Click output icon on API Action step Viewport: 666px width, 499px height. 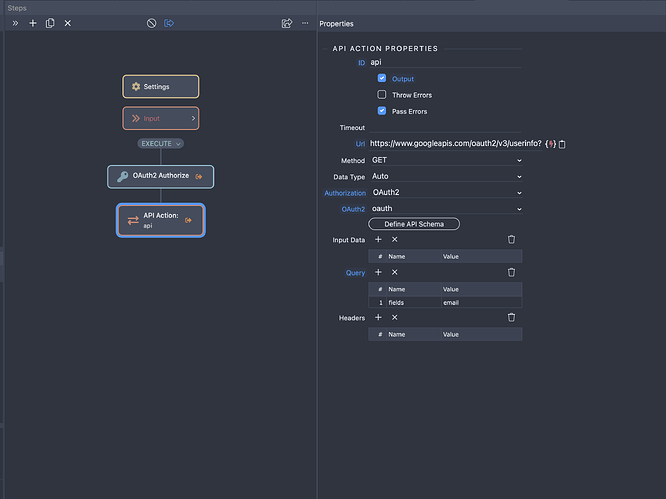tap(188, 220)
